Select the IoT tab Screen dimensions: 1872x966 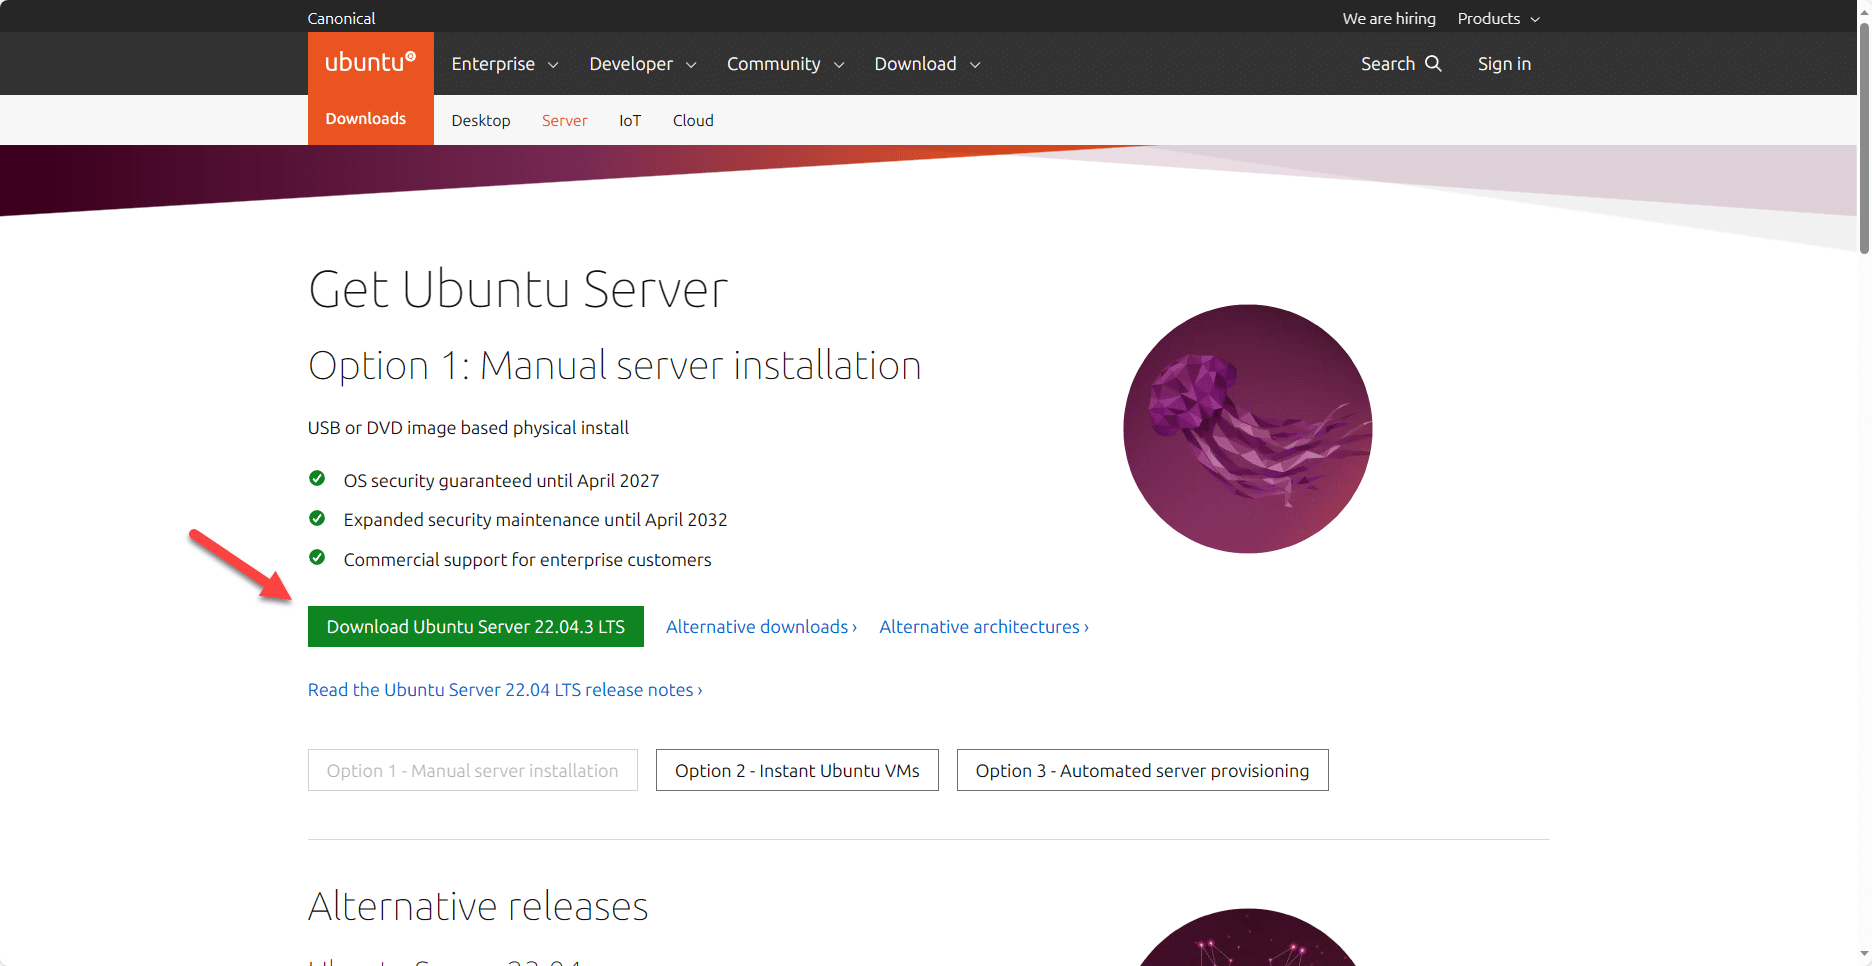[x=629, y=121]
